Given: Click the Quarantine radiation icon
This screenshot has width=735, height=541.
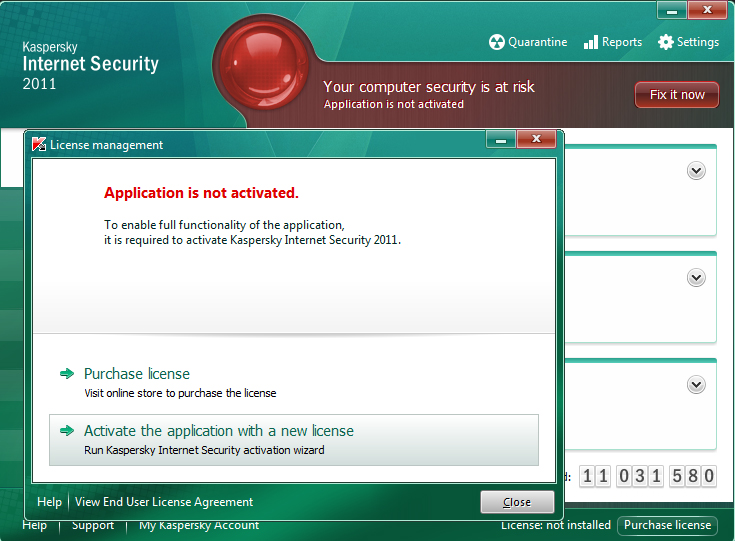Looking at the screenshot, I should tap(496, 42).
